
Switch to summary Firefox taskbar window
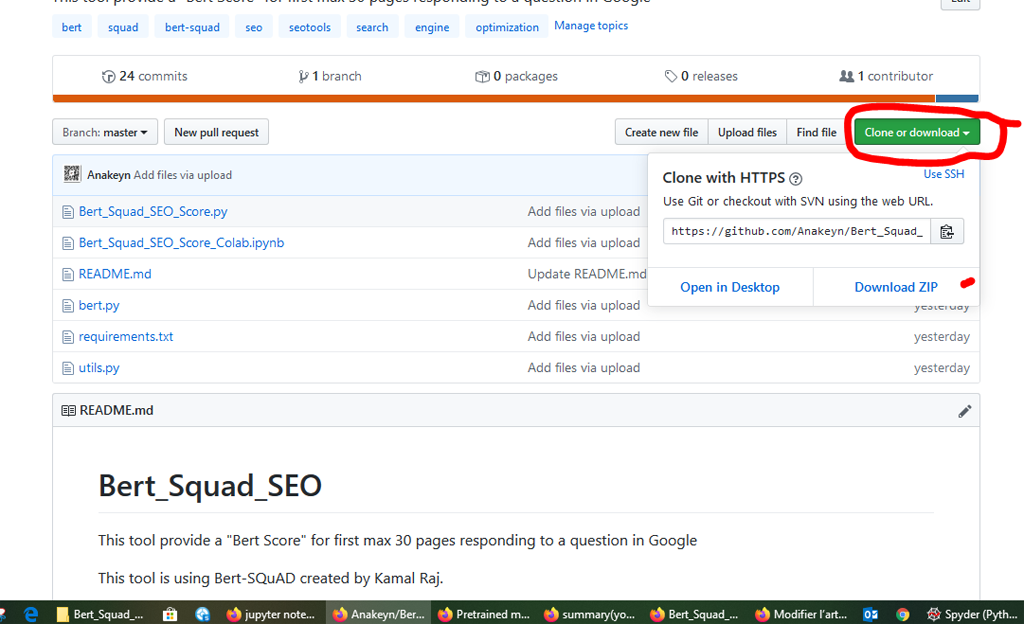coord(590,614)
